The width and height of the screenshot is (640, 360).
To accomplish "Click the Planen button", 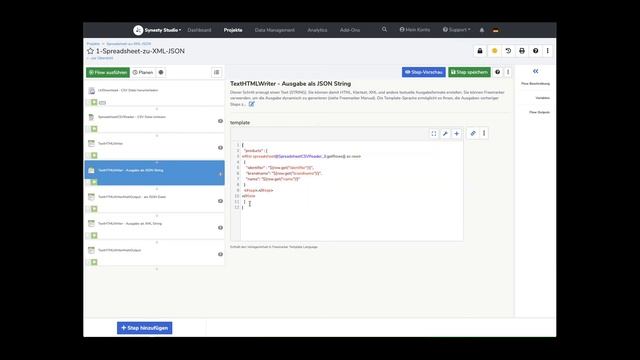I will coord(143,72).
